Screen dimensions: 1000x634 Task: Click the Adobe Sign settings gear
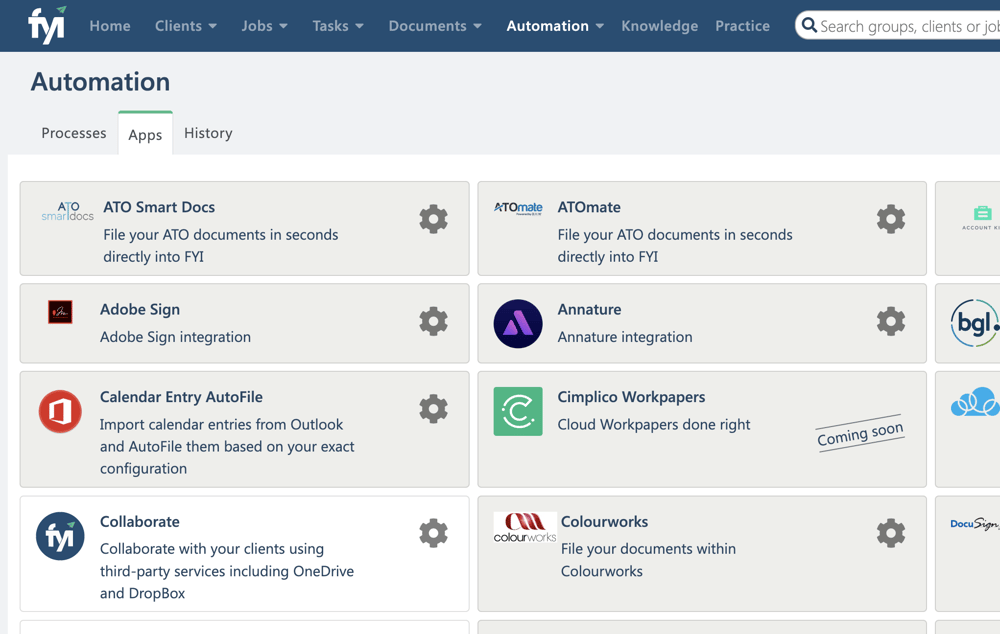click(433, 321)
